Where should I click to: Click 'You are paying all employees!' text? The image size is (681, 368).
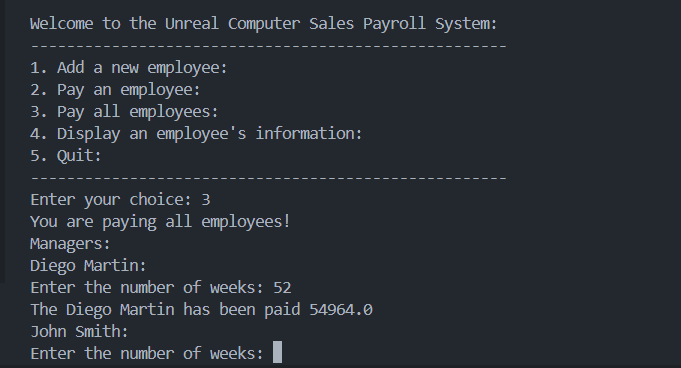tap(160, 222)
